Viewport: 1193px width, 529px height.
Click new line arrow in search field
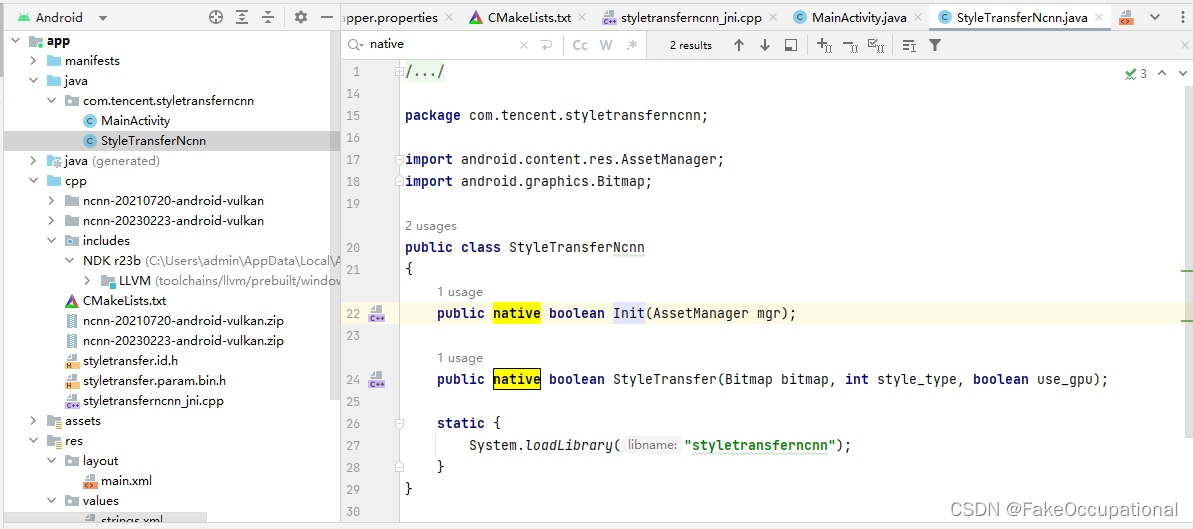546,46
